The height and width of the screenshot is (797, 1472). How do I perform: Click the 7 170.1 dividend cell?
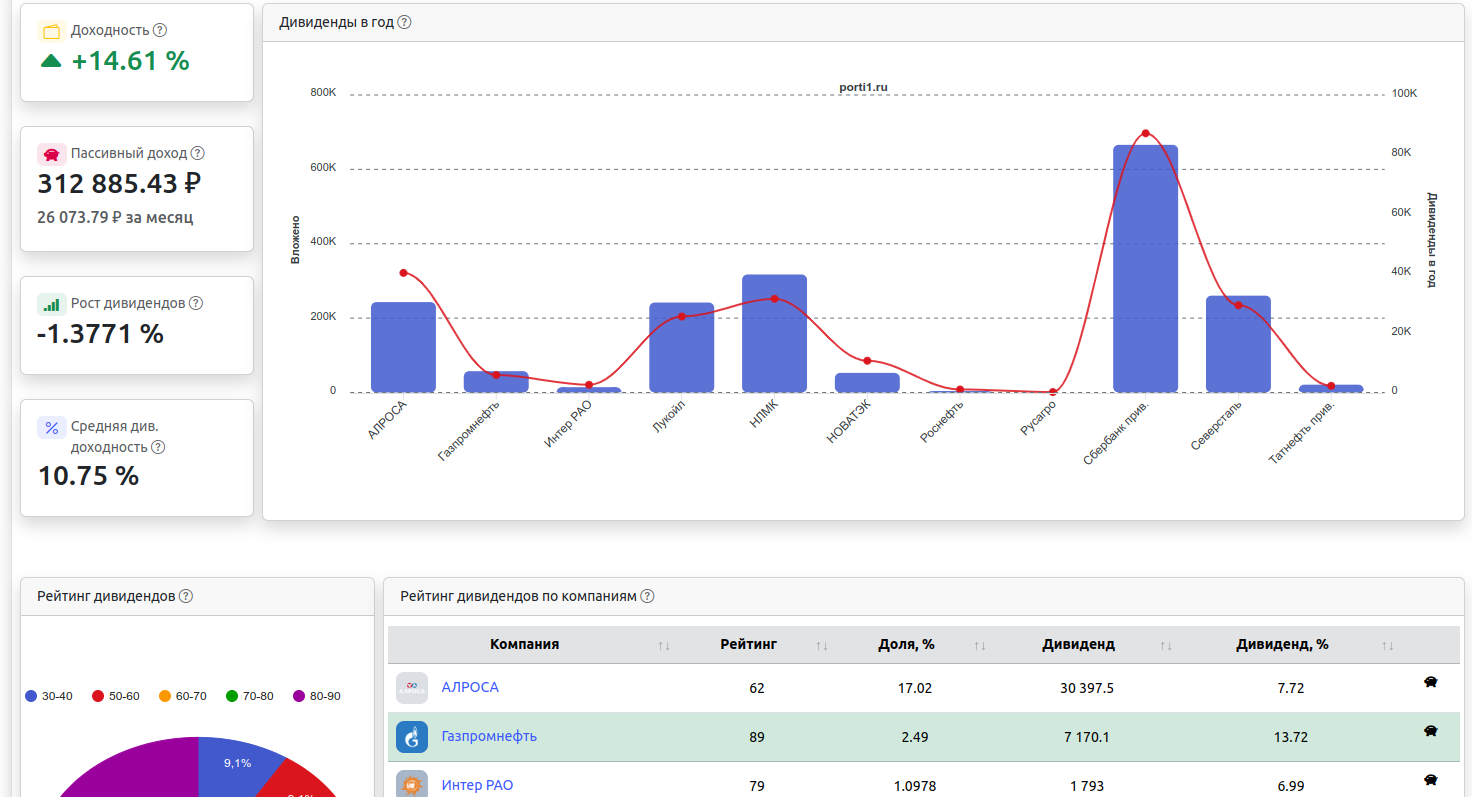[x=1089, y=737]
